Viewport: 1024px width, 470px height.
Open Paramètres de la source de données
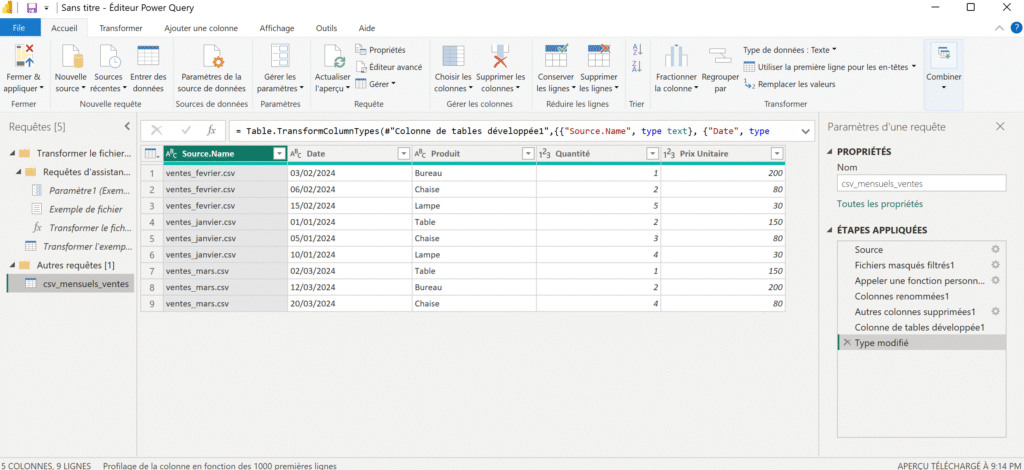pyautogui.click(x=210, y=56)
